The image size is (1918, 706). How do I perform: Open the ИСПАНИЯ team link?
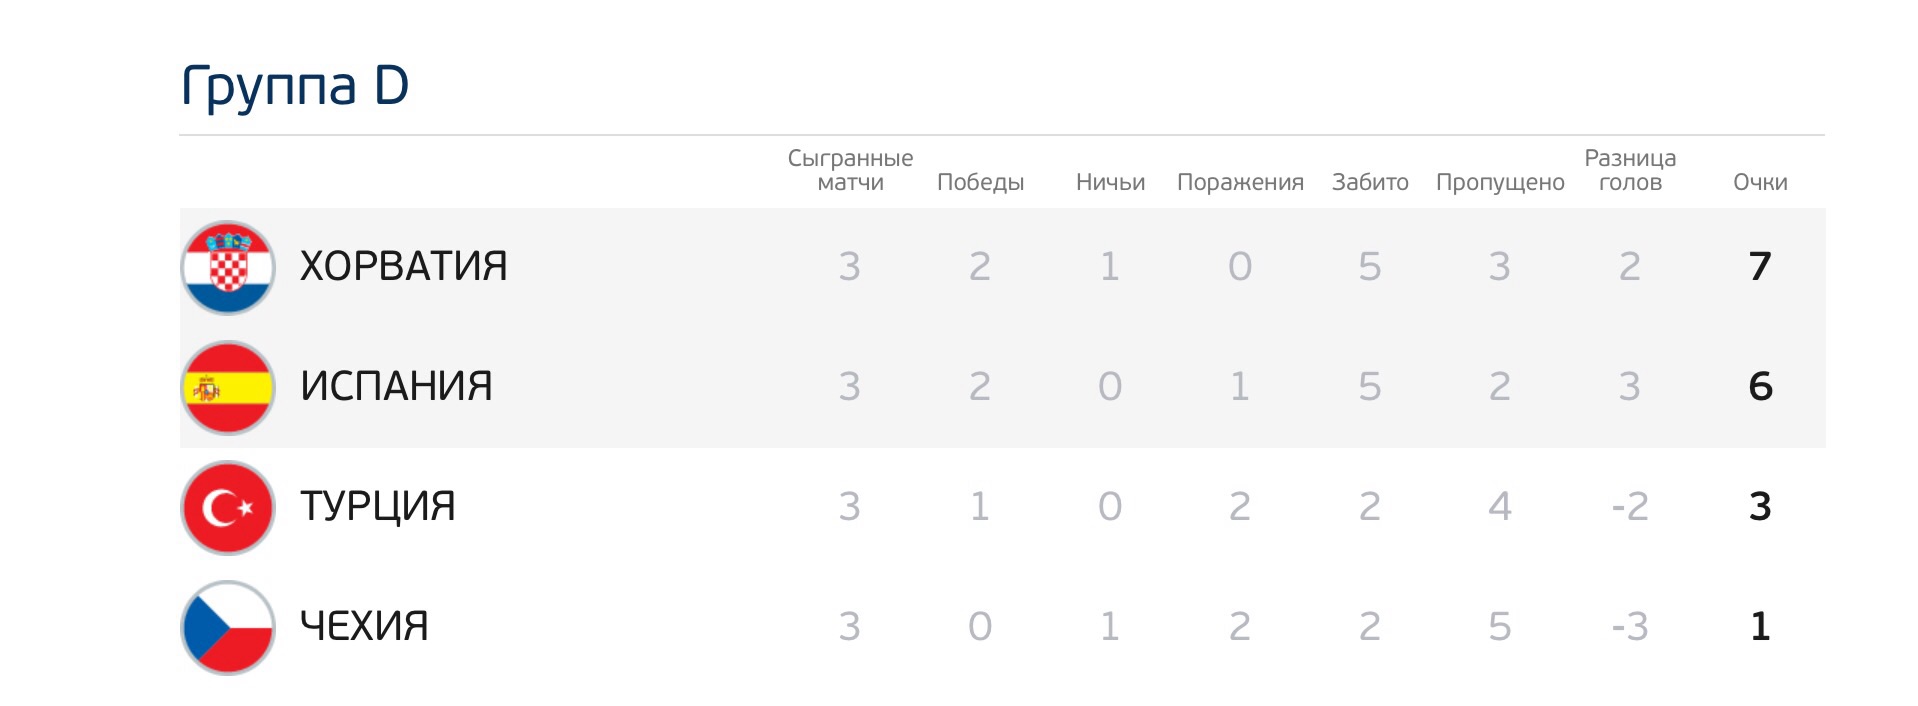(x=396, y=387)
